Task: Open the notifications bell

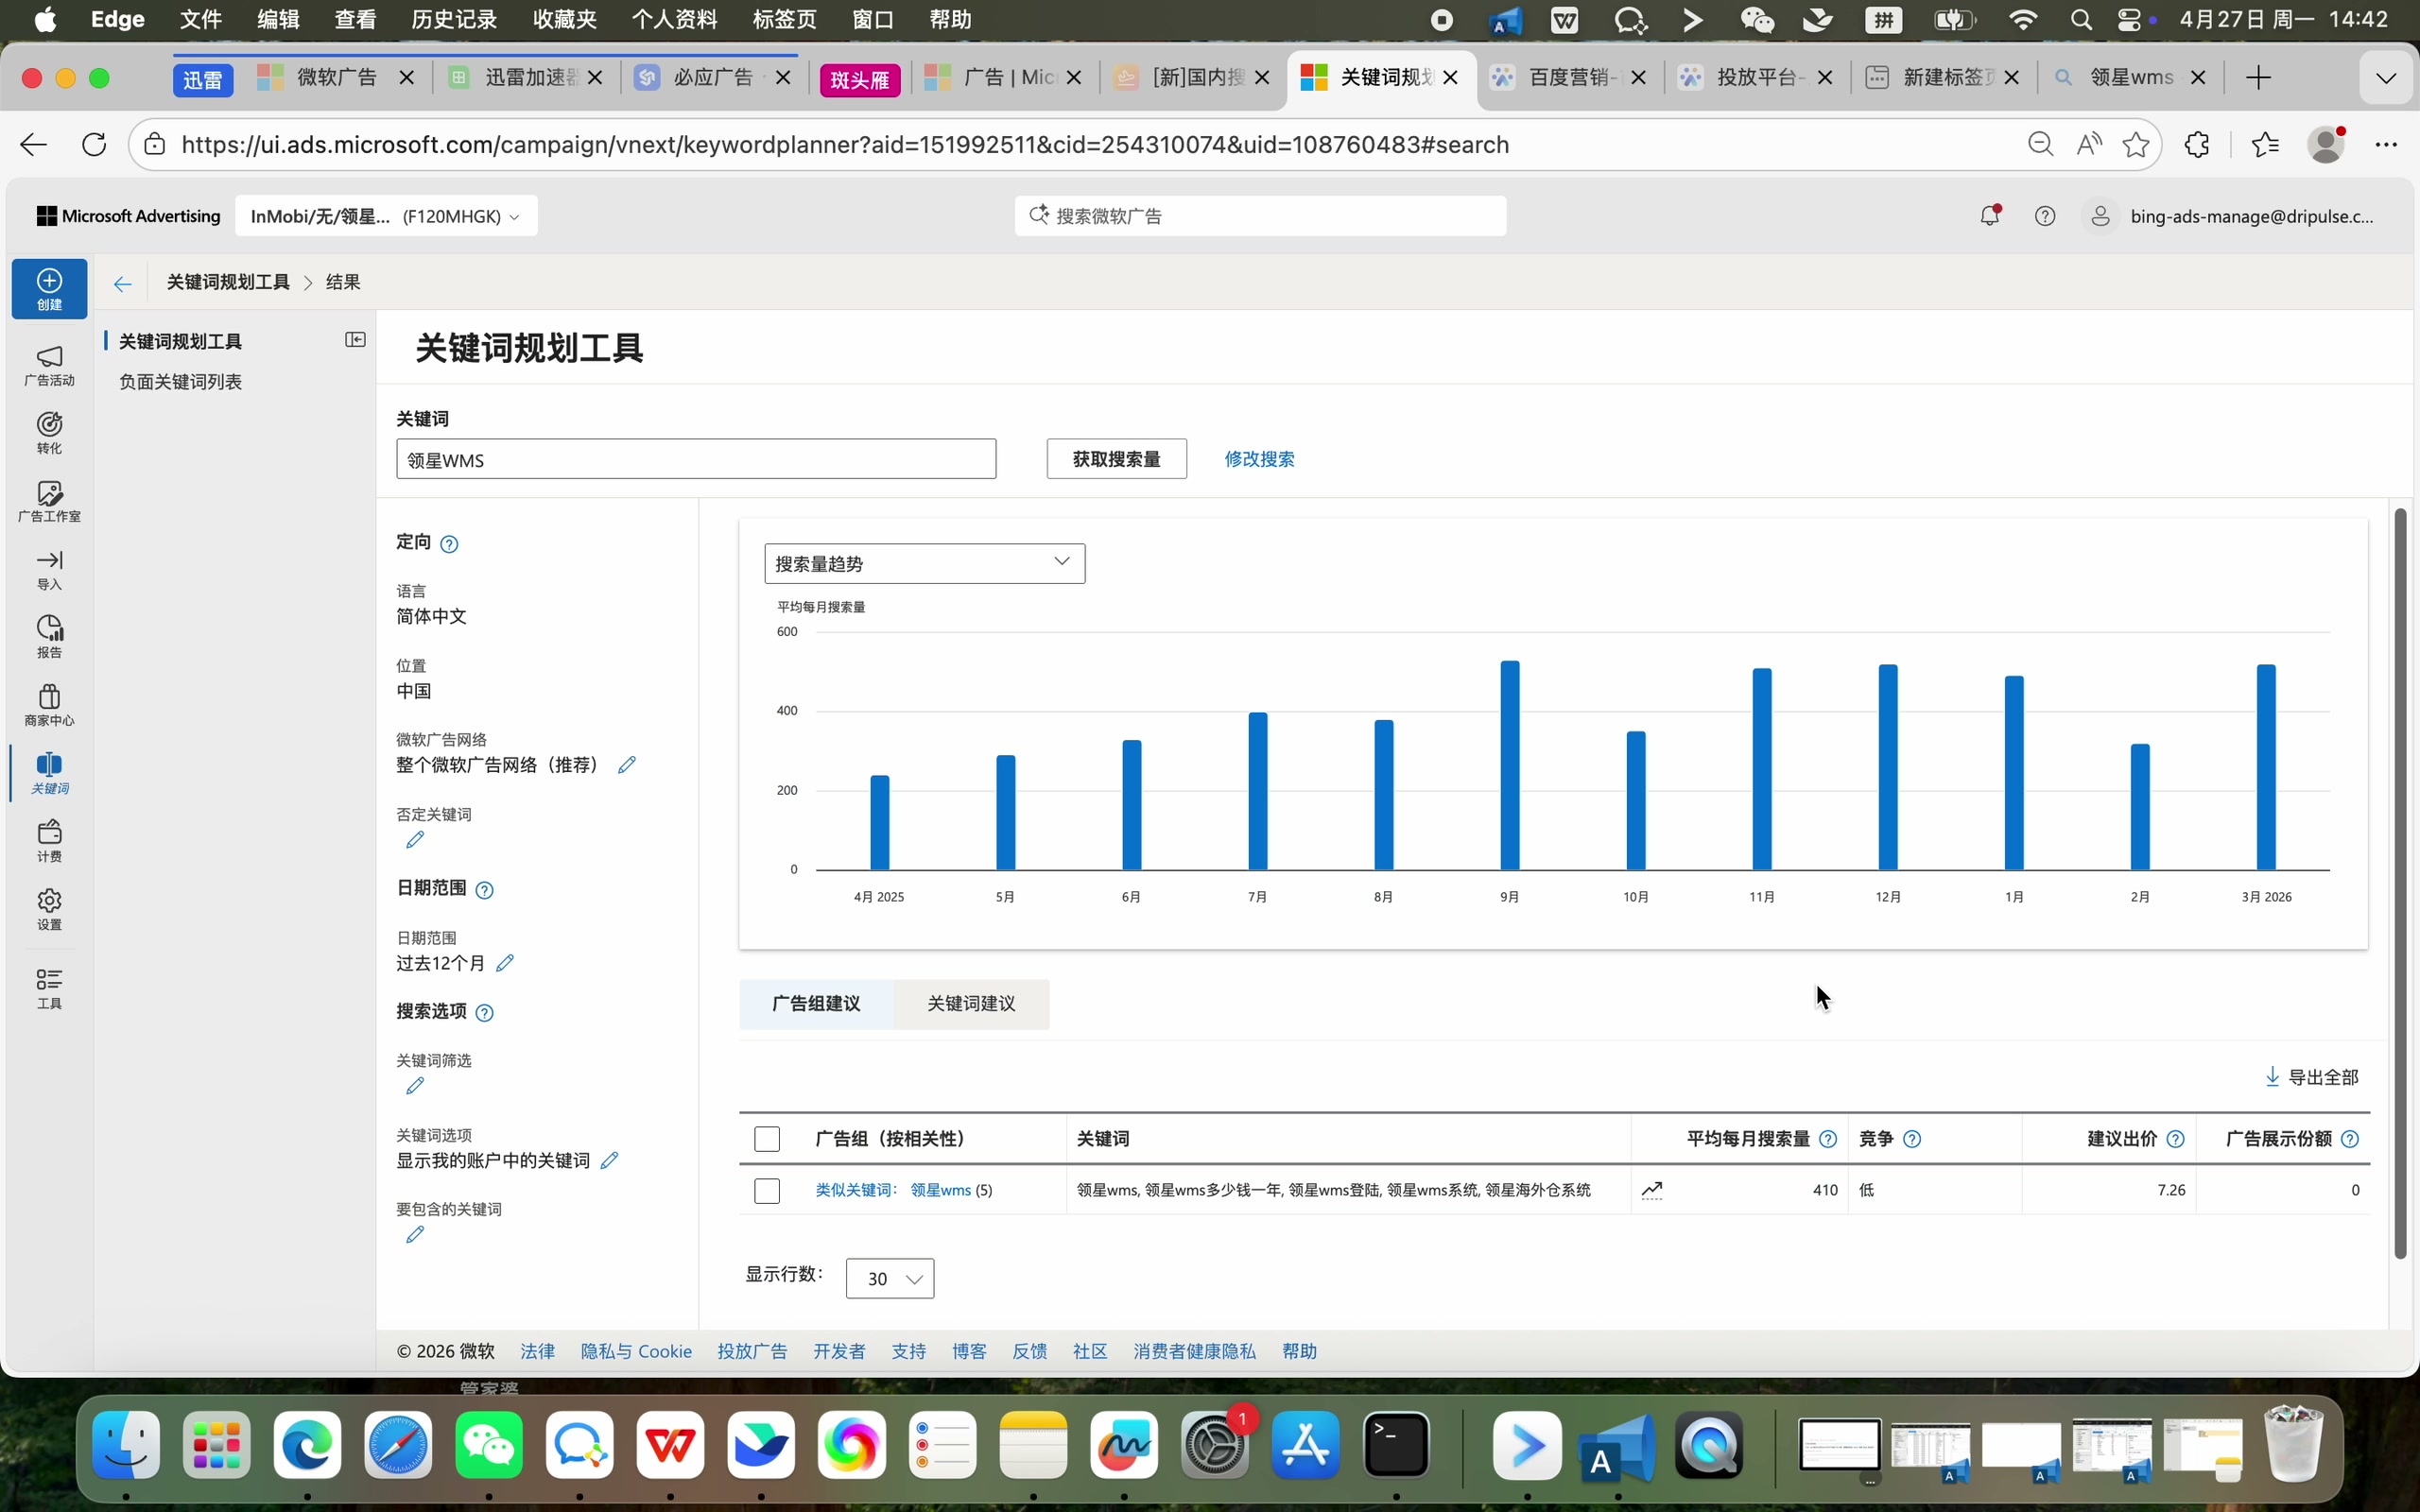Action: coord(1989,216)
